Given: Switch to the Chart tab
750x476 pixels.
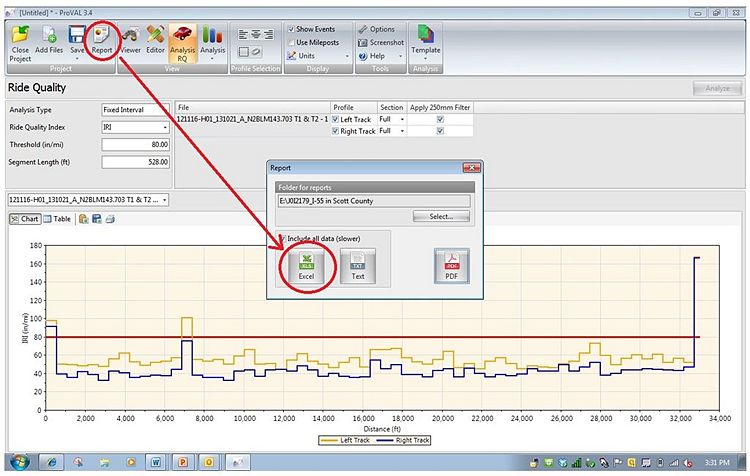Looking at the screenshot, I should (x=24, y=219).
